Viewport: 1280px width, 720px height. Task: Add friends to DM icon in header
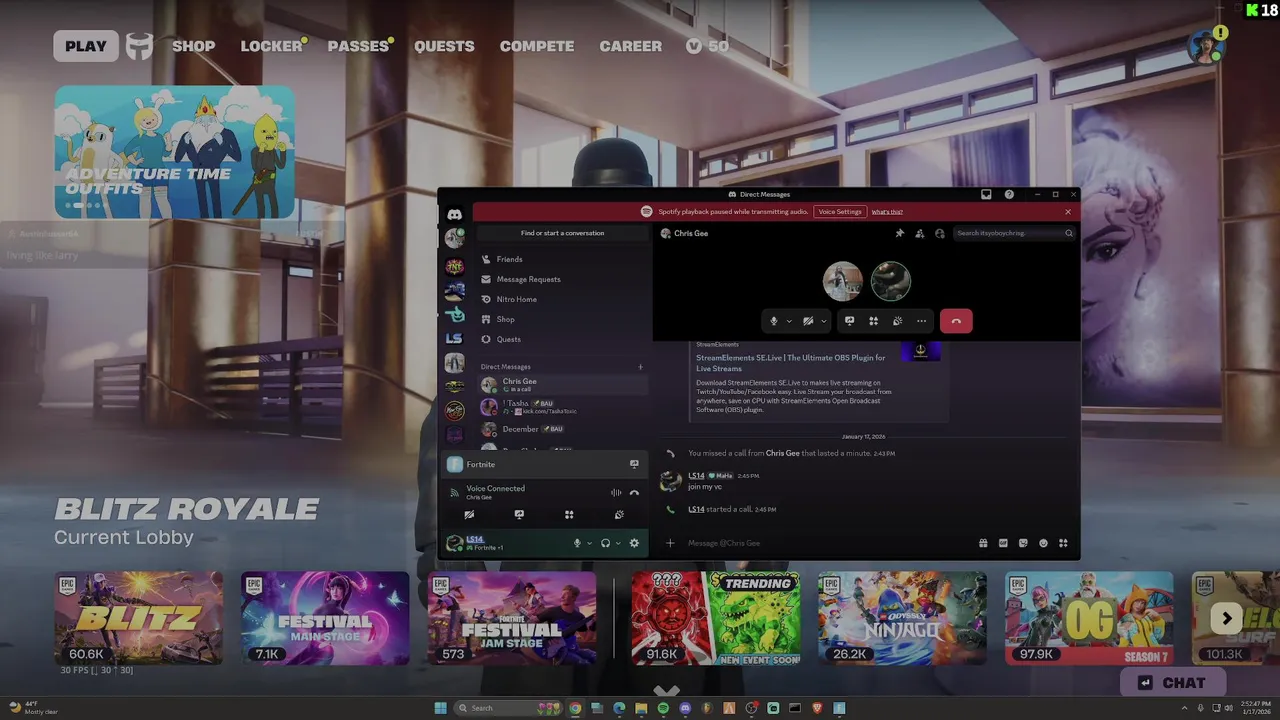click(x=919, y=233)
